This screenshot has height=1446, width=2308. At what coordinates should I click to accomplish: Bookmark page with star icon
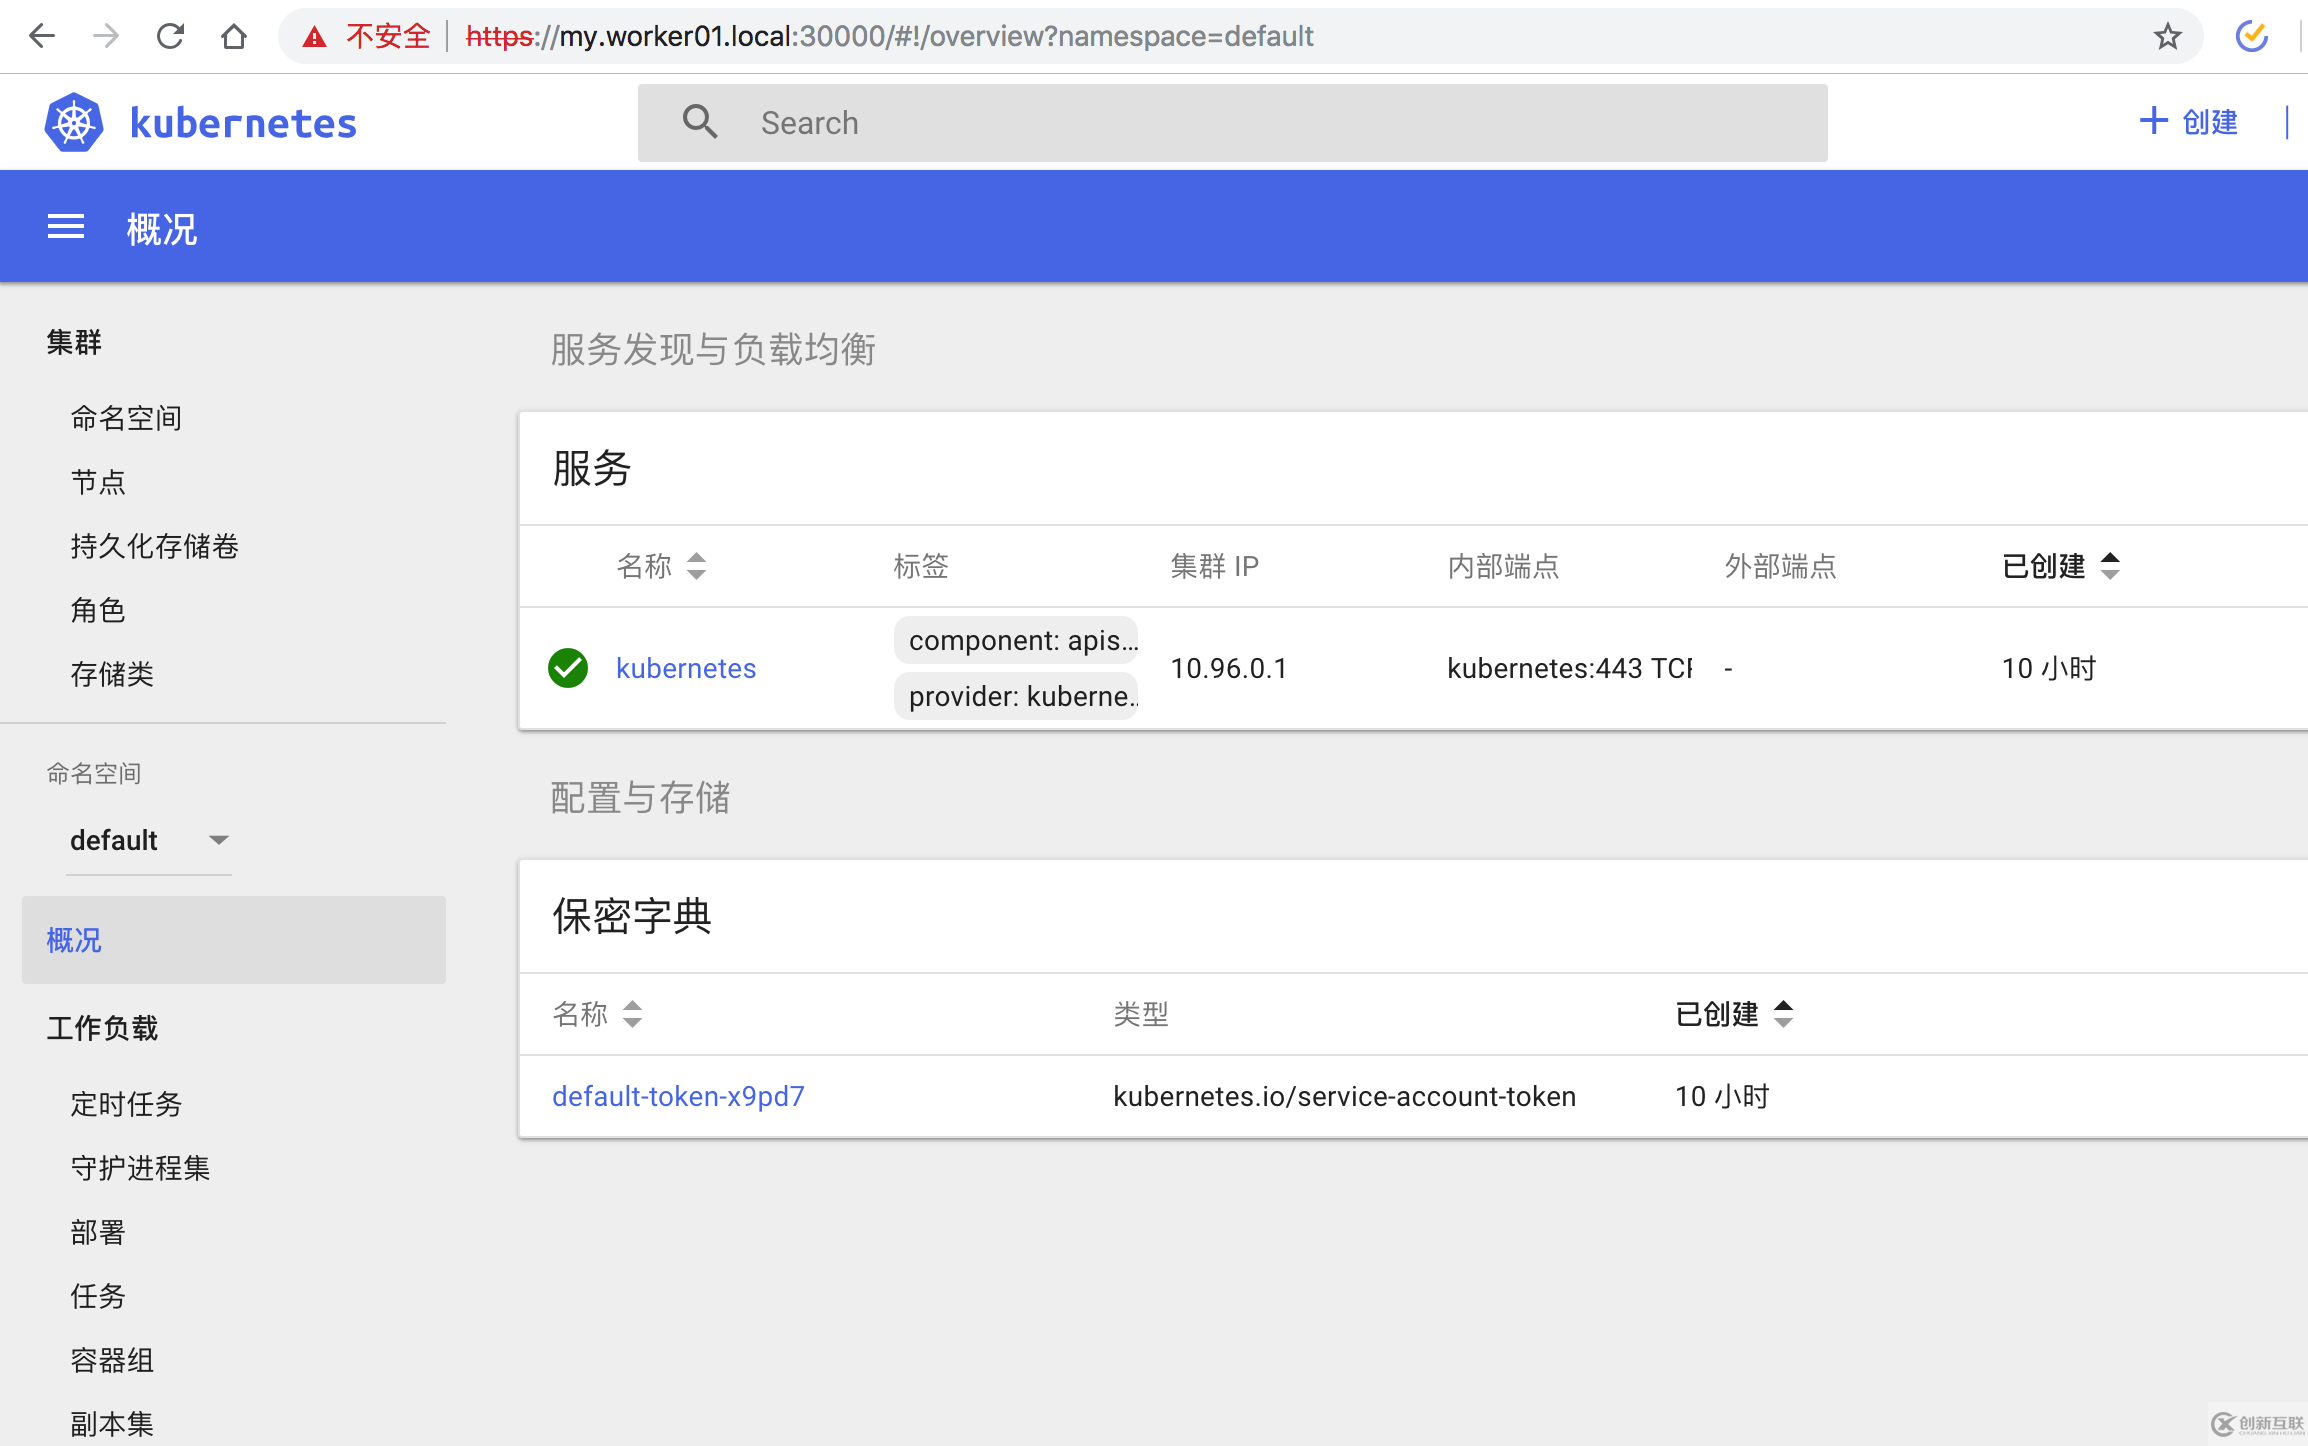[2167, 37]
